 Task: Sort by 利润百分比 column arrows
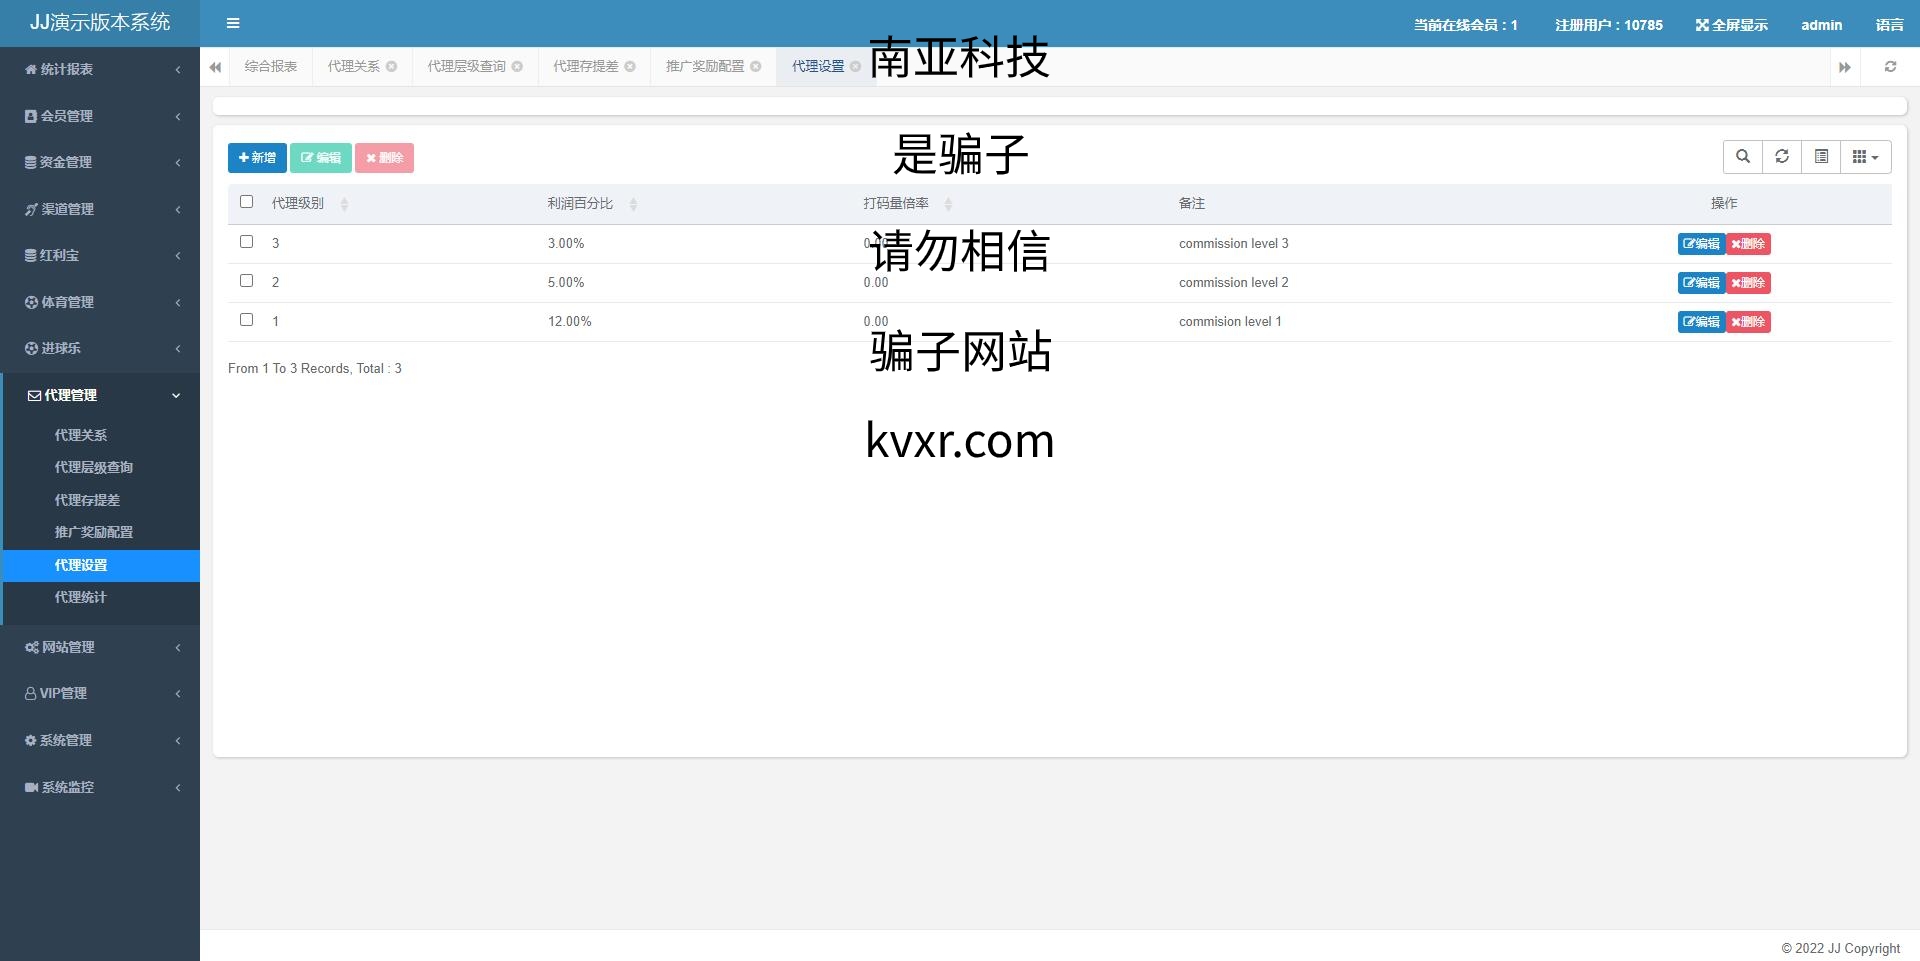coord(633,204)
